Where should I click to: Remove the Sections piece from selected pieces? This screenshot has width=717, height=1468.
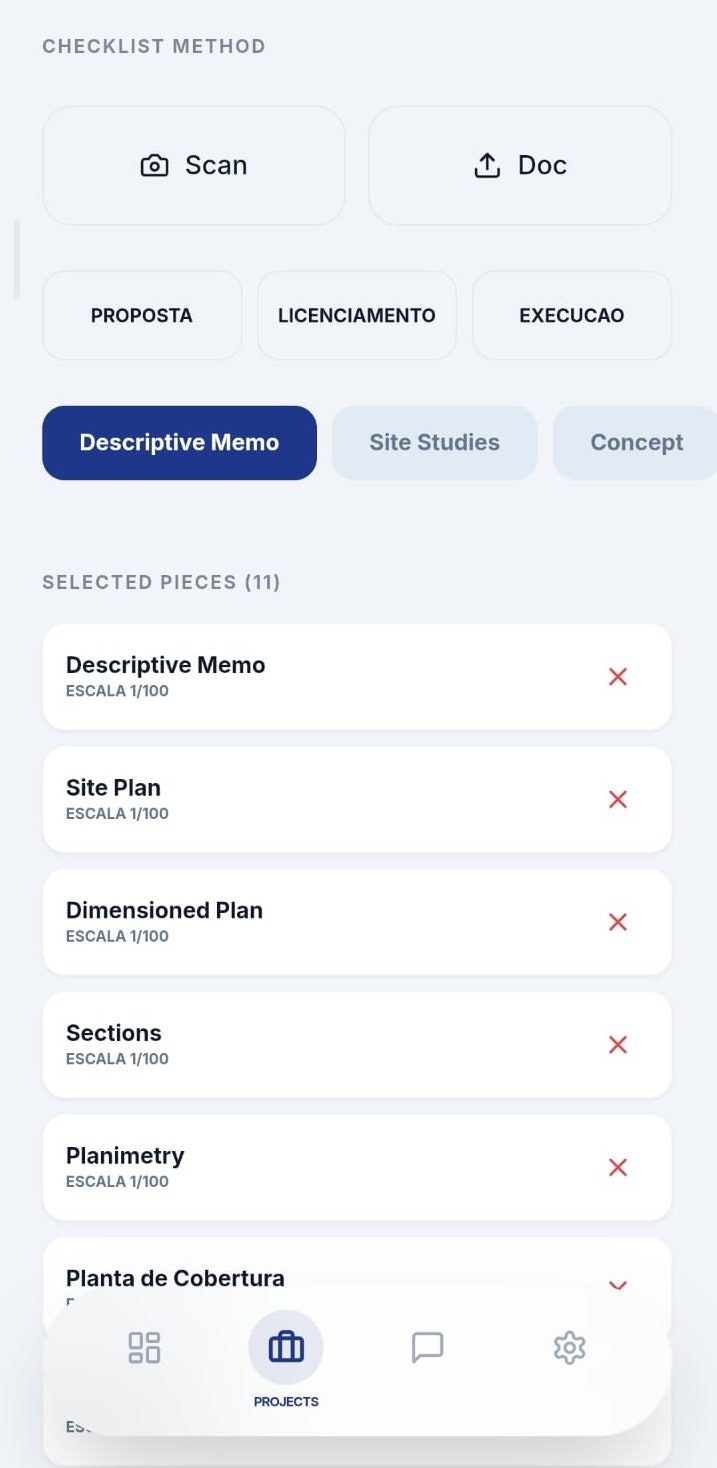coord(617,1045)
